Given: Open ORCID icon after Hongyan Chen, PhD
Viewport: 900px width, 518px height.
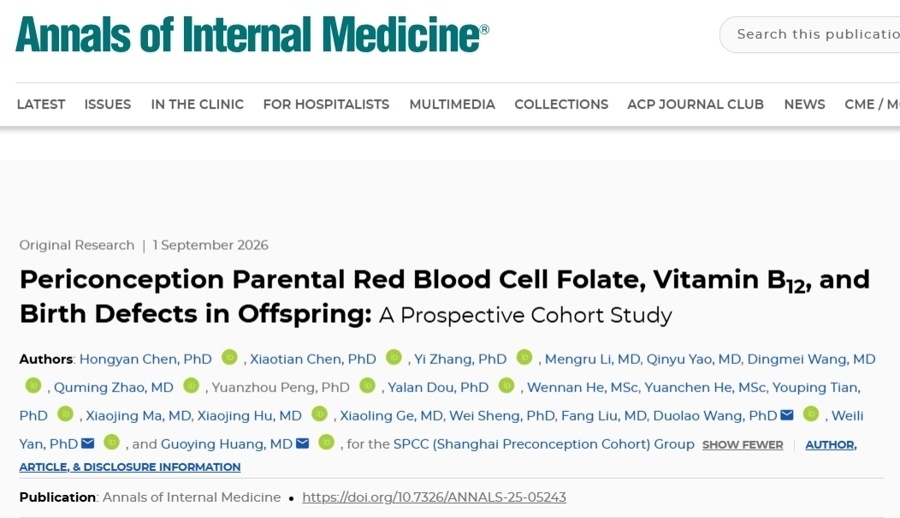Looking at the screenshot, I should 230,357.
